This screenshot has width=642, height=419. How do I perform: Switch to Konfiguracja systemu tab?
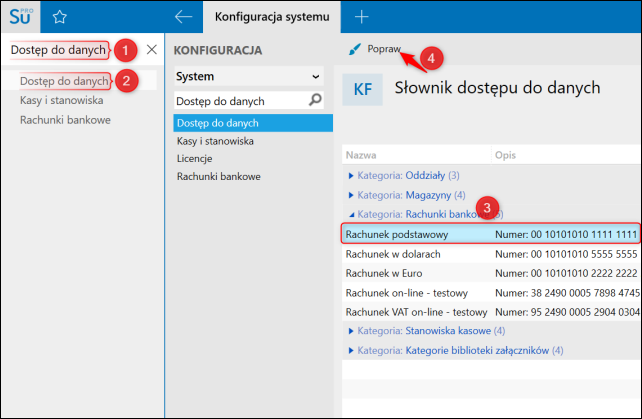click(x=271, y=16)
